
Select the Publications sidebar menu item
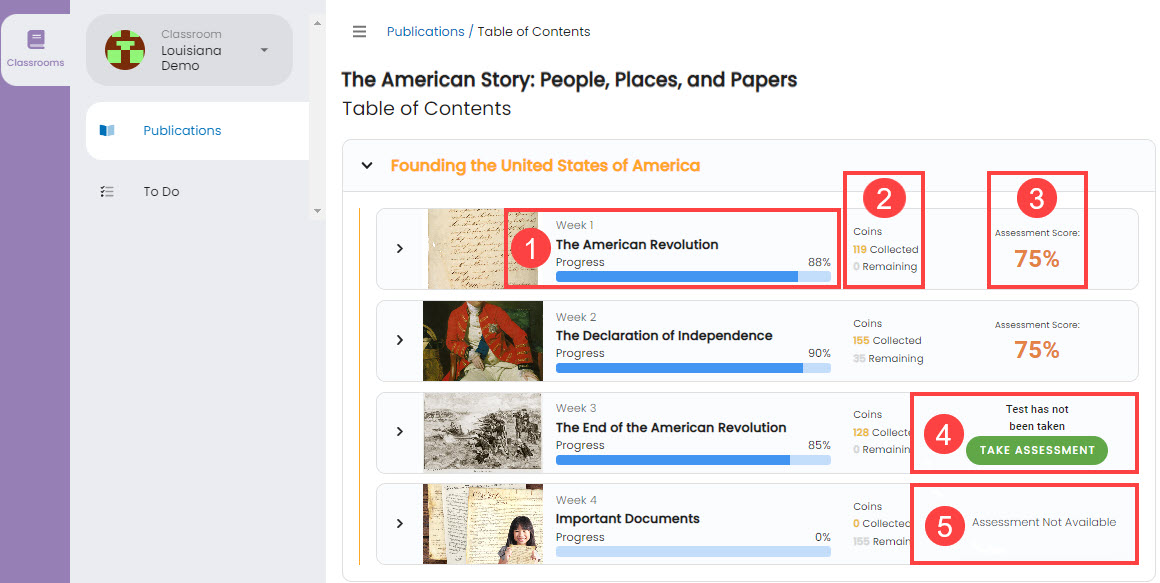point(182,130)
